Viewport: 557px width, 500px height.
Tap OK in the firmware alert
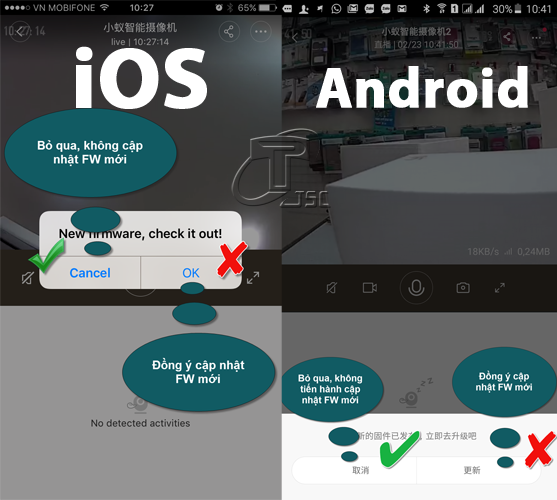coord(191,273)
